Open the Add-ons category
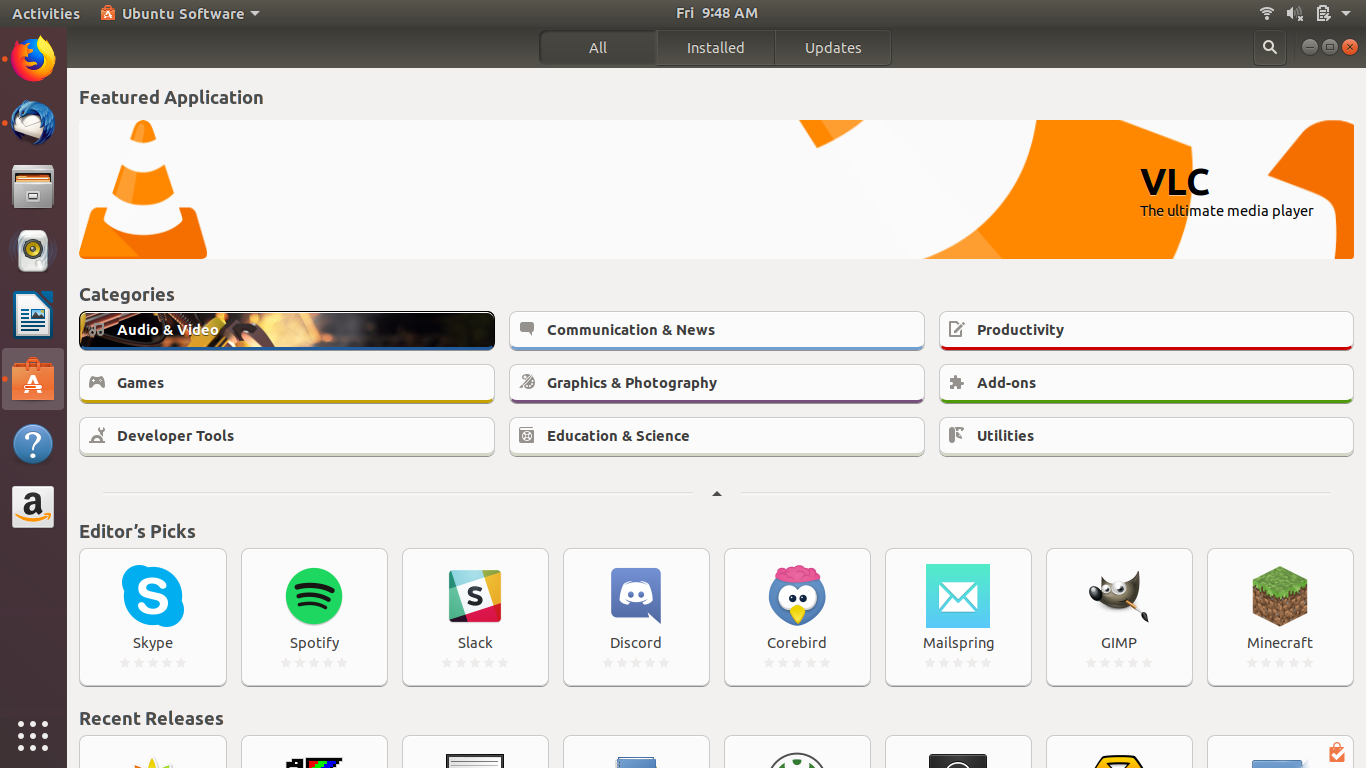This screenshot has height=768, width=1366. coord(1146,383)
